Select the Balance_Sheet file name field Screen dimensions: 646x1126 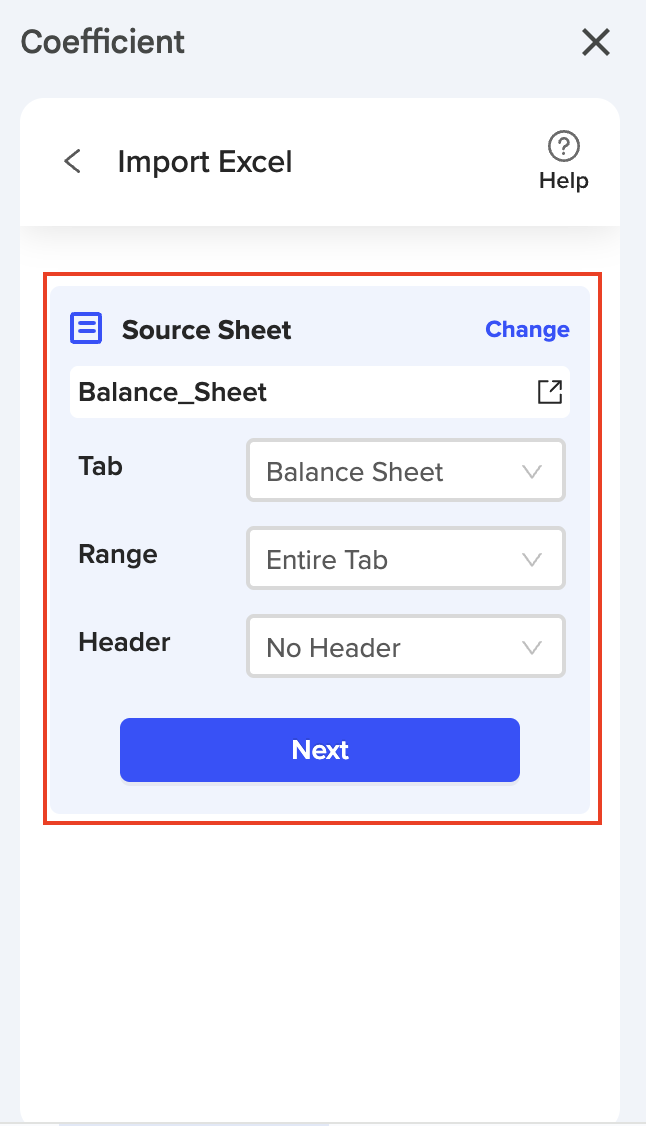click(x=300, y=392)
